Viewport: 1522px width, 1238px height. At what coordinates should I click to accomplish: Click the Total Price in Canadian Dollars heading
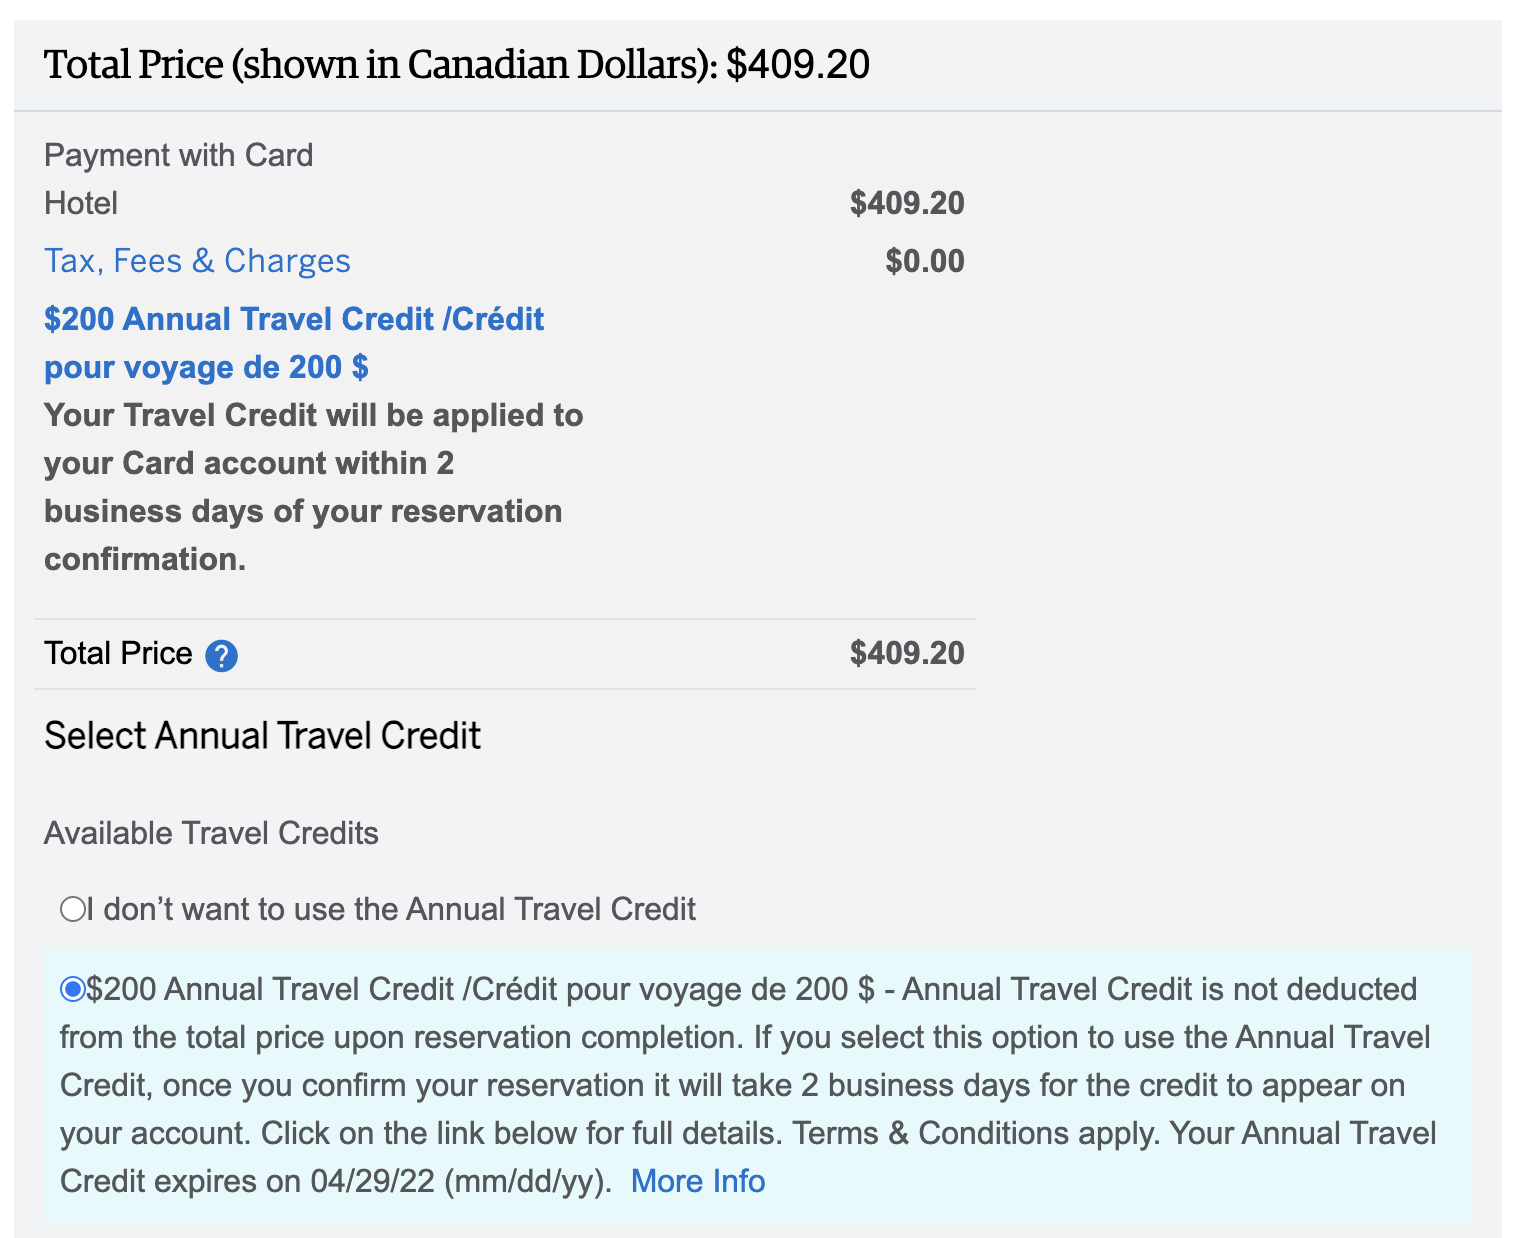[x=456, y=65]
